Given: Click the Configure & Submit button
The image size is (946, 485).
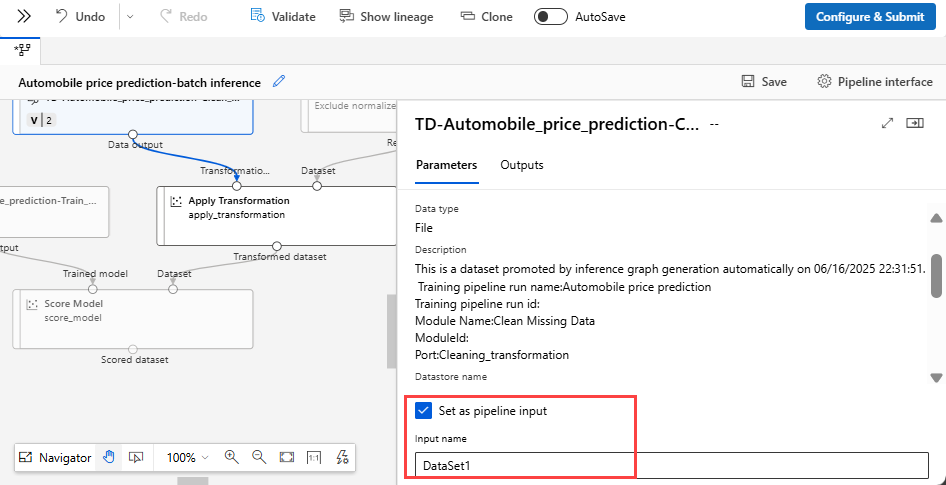Looking at the screenshot, I should 869,17.
